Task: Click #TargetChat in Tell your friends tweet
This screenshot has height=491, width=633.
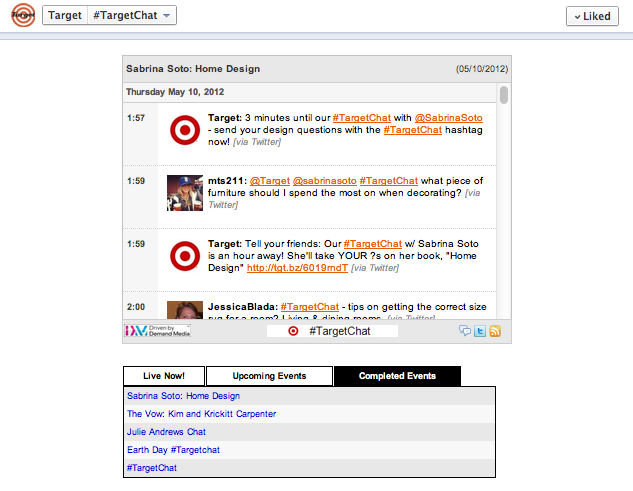Action: click(x=373, y=244)
